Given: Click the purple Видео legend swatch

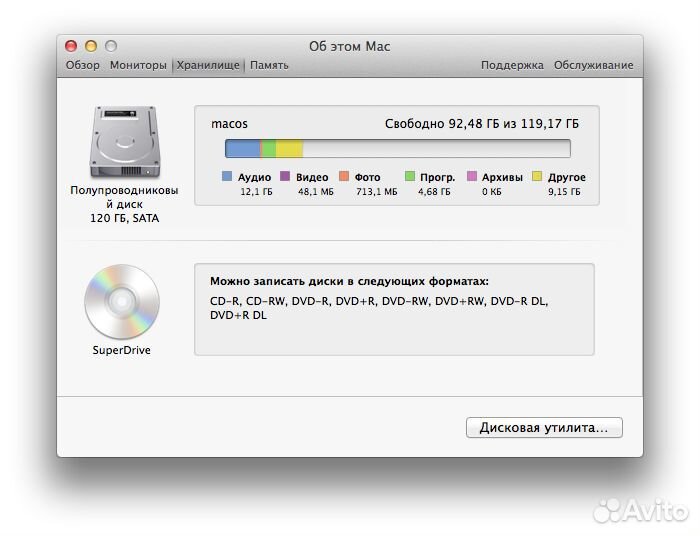Looking at the screenshot, I should (285, 176).
